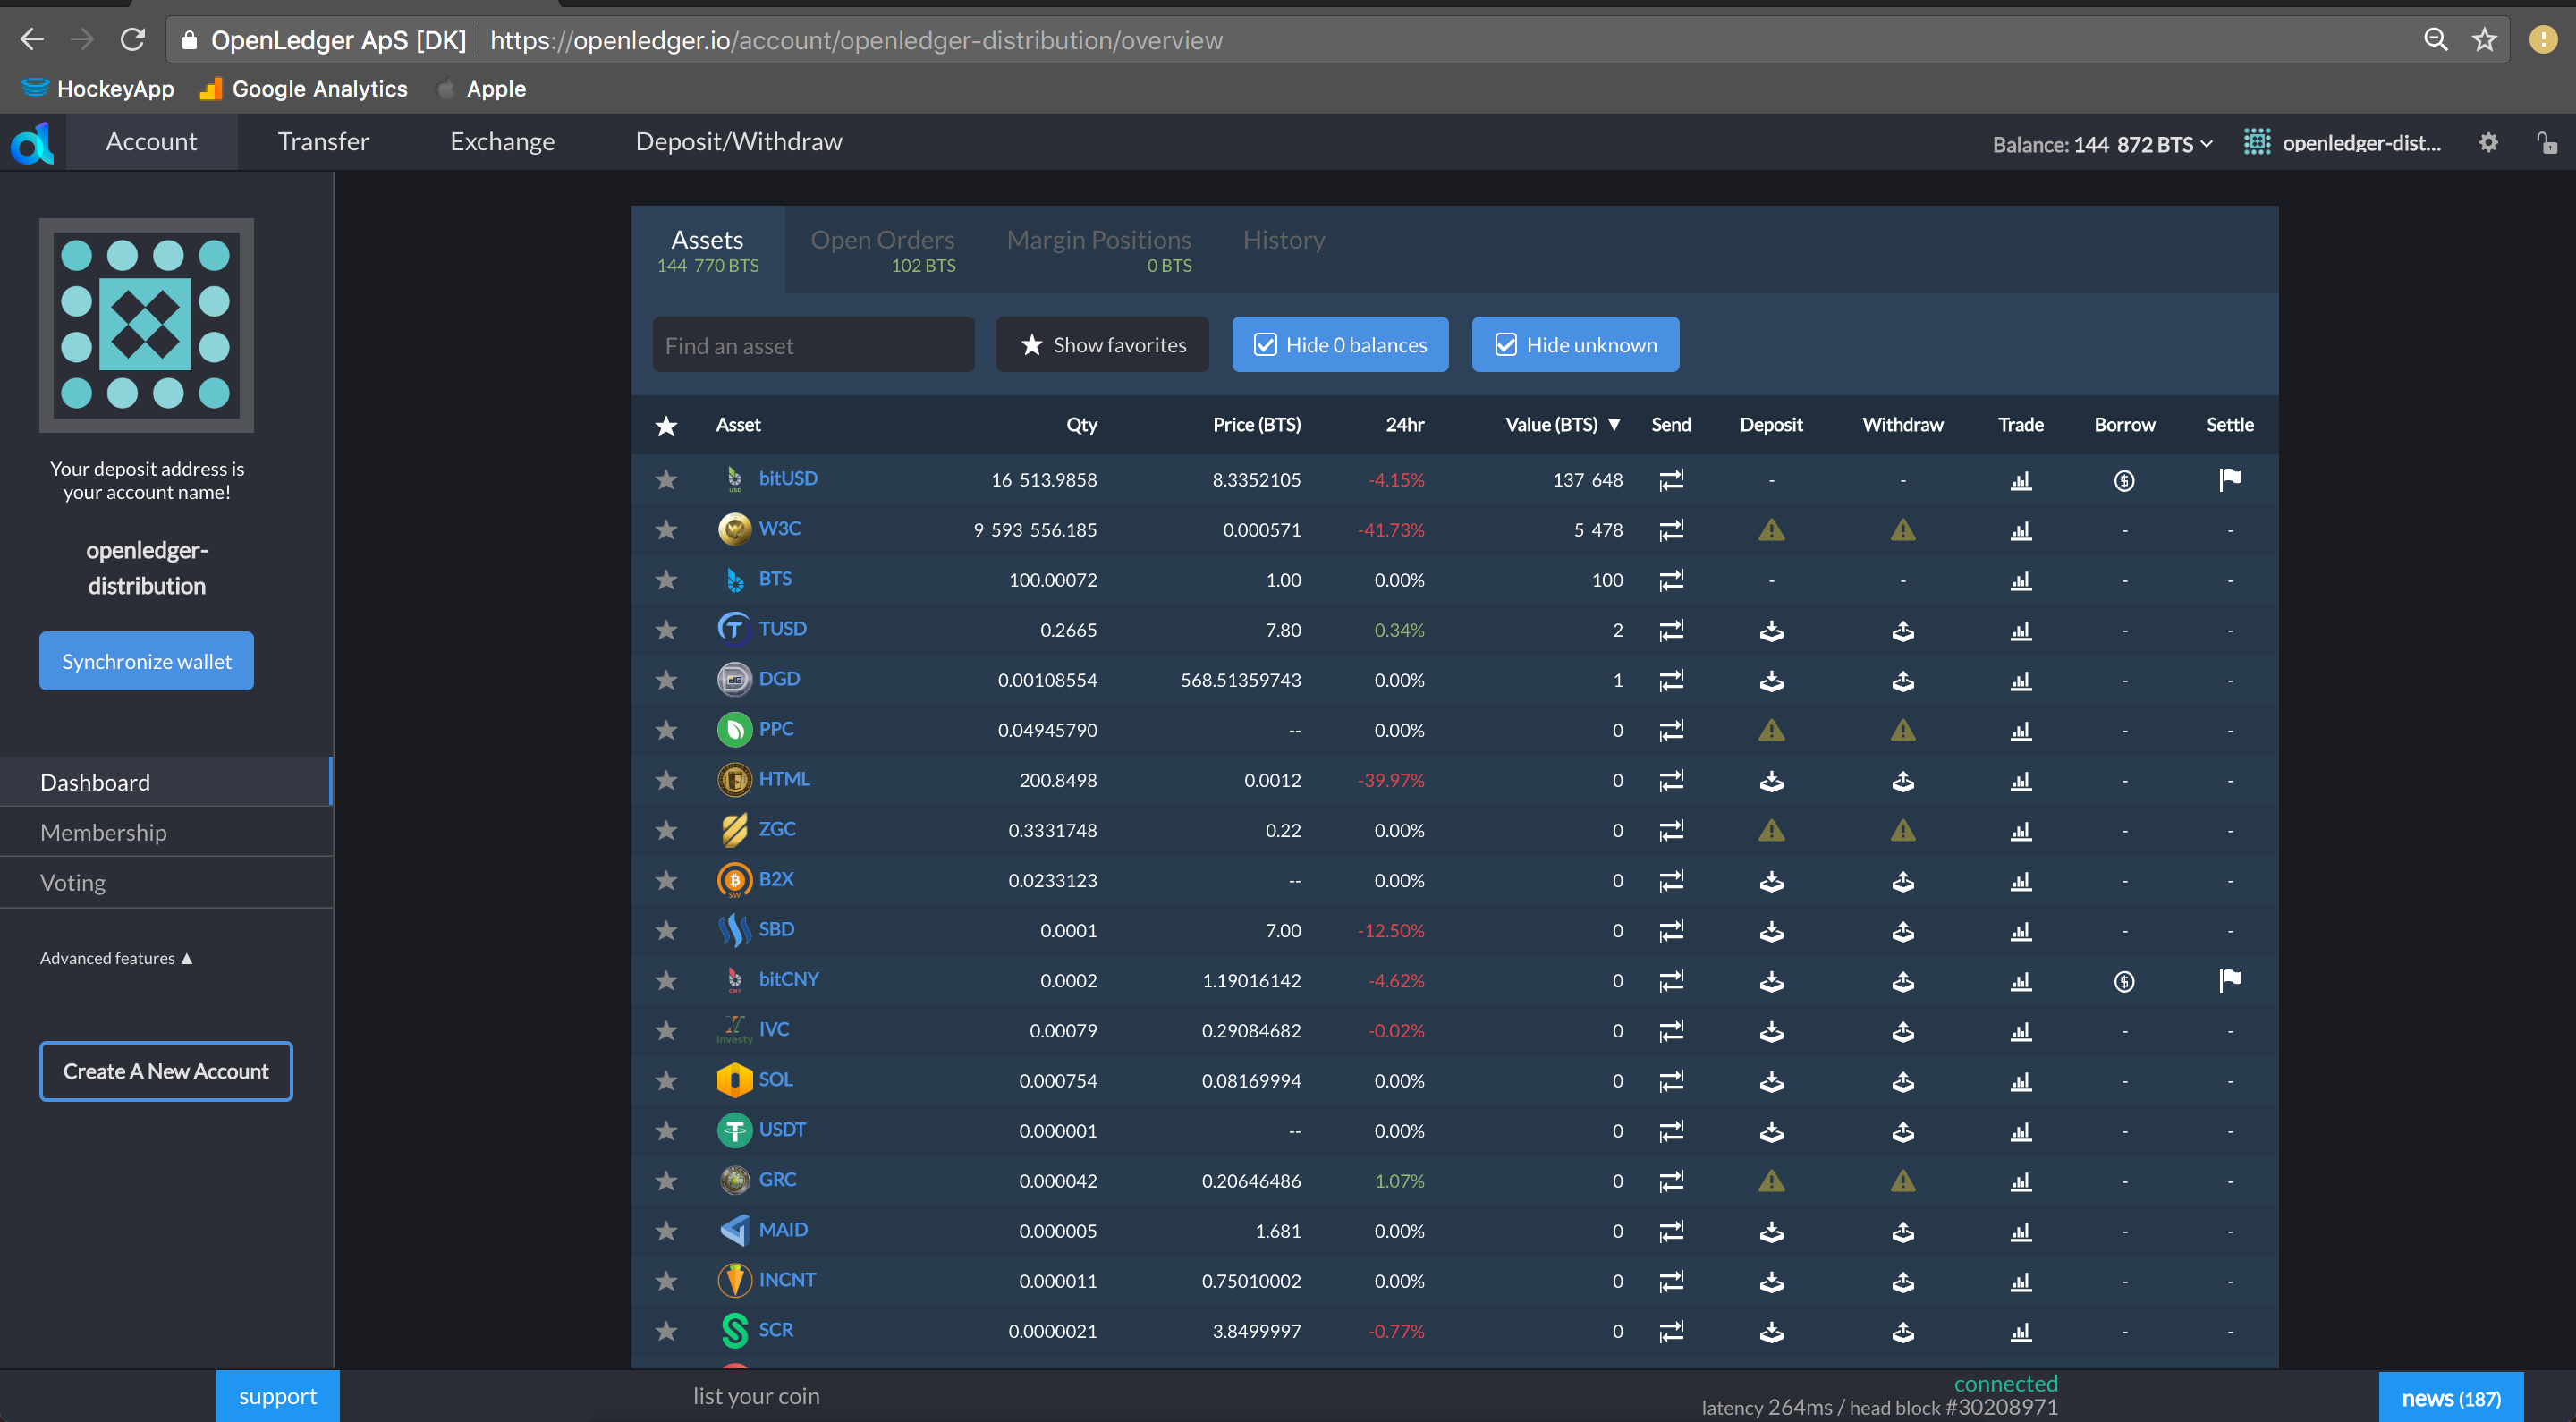Viewport: 2576px width, 1422px height.
Task: Click the Account menu
Action: click(151, 142)
